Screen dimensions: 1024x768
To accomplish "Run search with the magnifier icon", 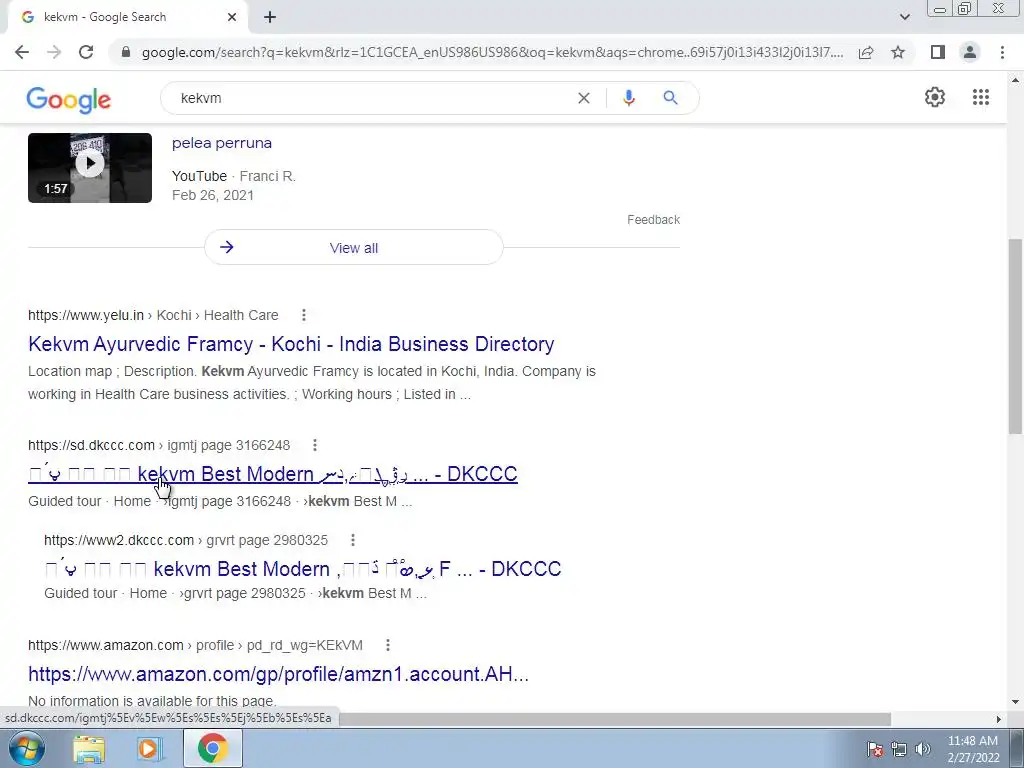I will [670, 98].
